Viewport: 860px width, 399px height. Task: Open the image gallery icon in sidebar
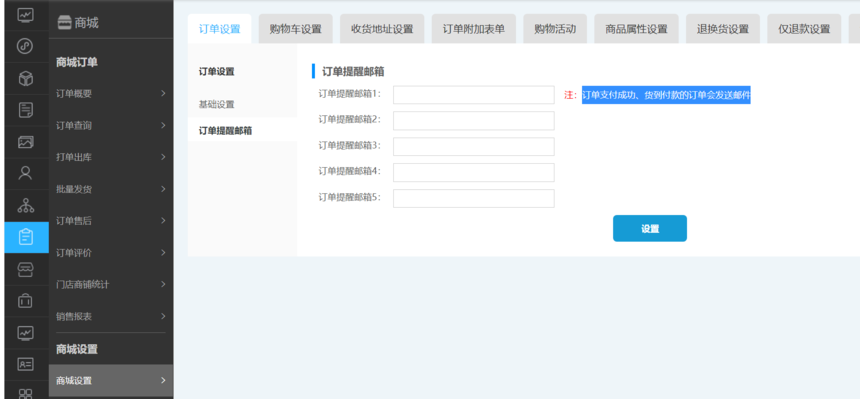click(x=26, y=142)
